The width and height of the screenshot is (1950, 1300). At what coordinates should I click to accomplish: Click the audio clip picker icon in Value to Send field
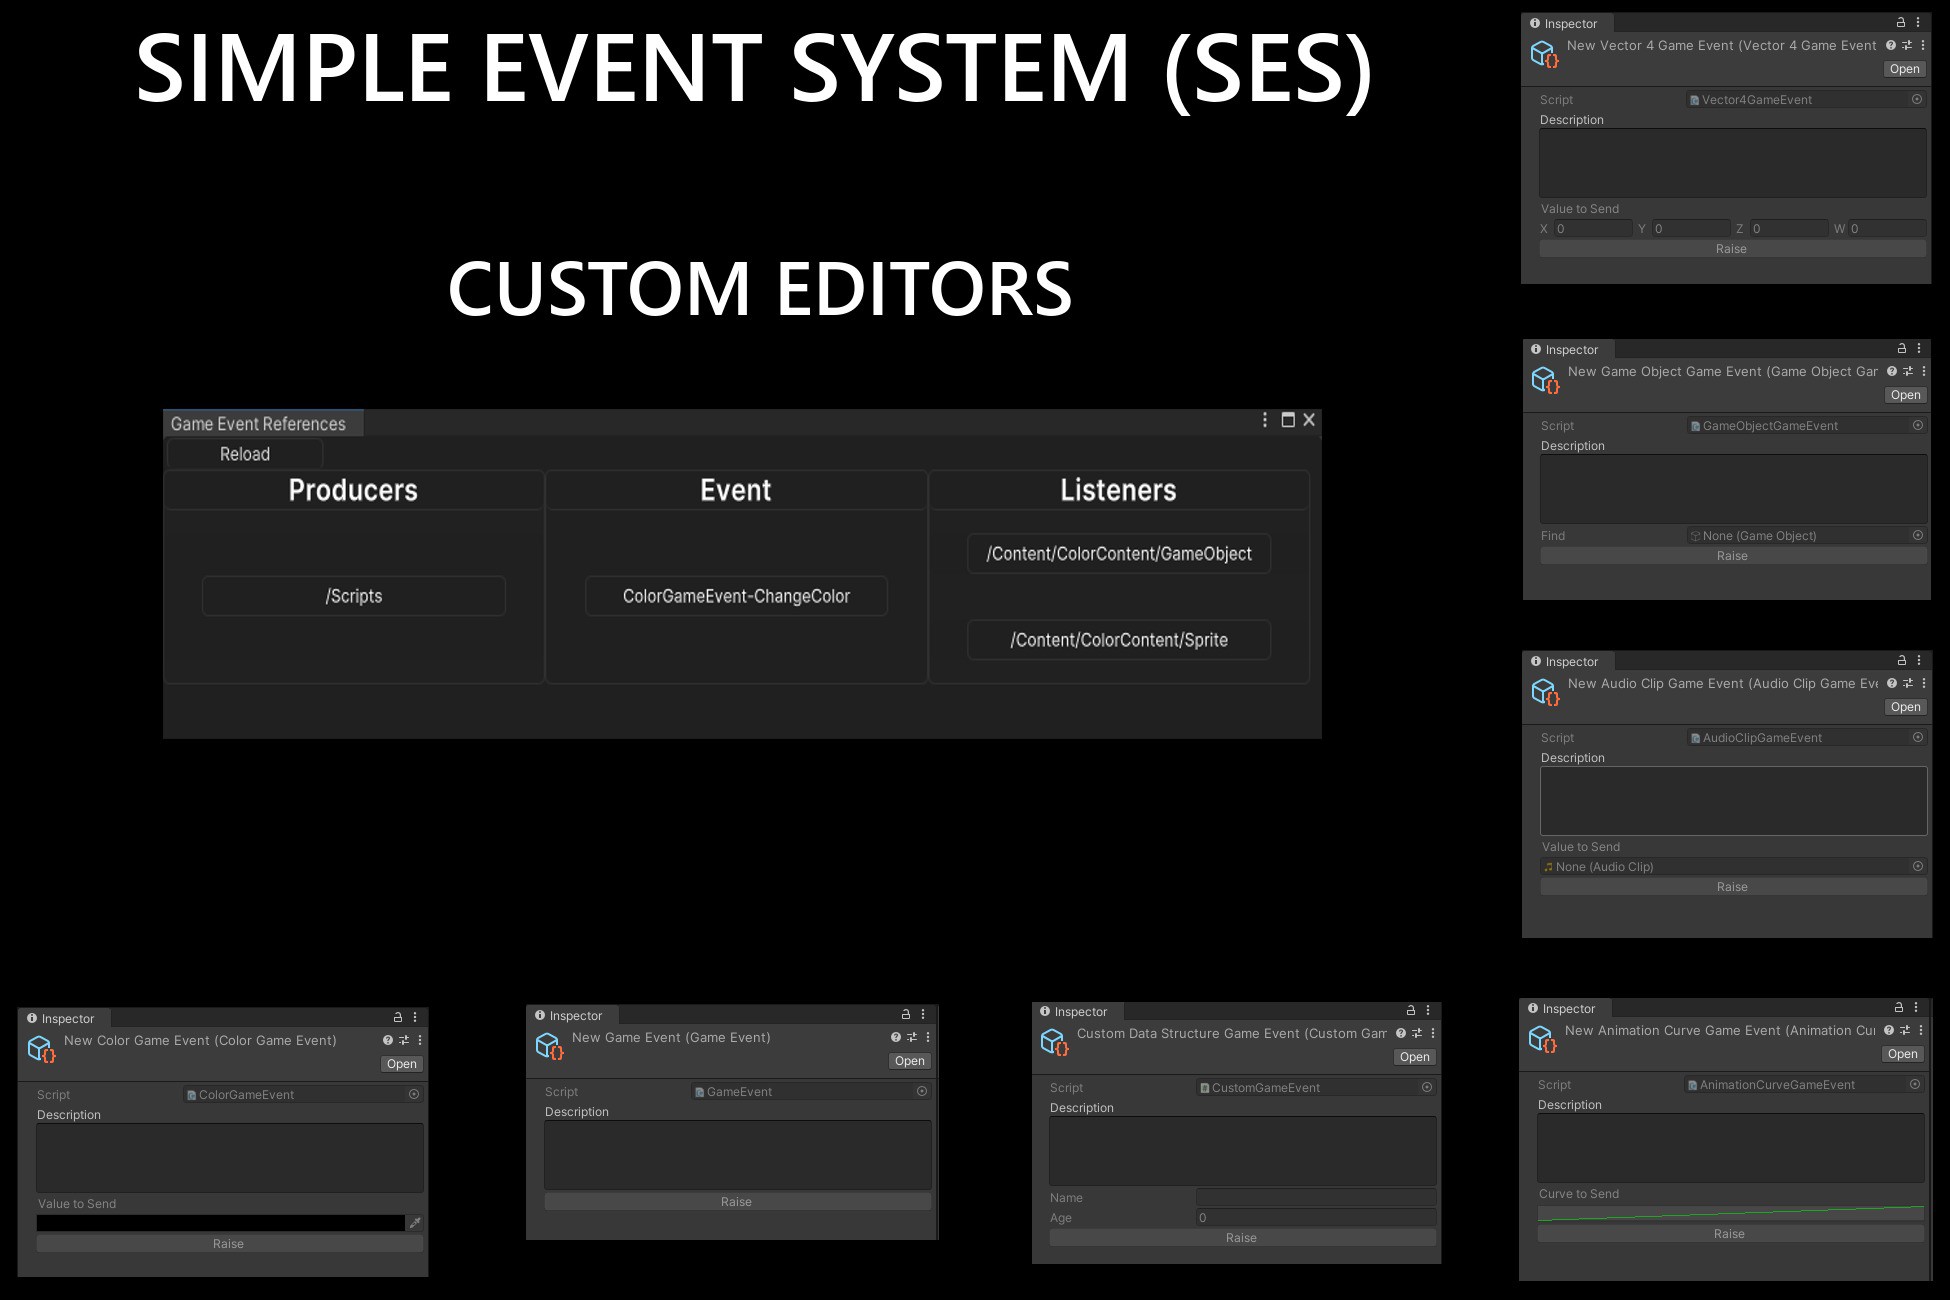coord(1918,866)
